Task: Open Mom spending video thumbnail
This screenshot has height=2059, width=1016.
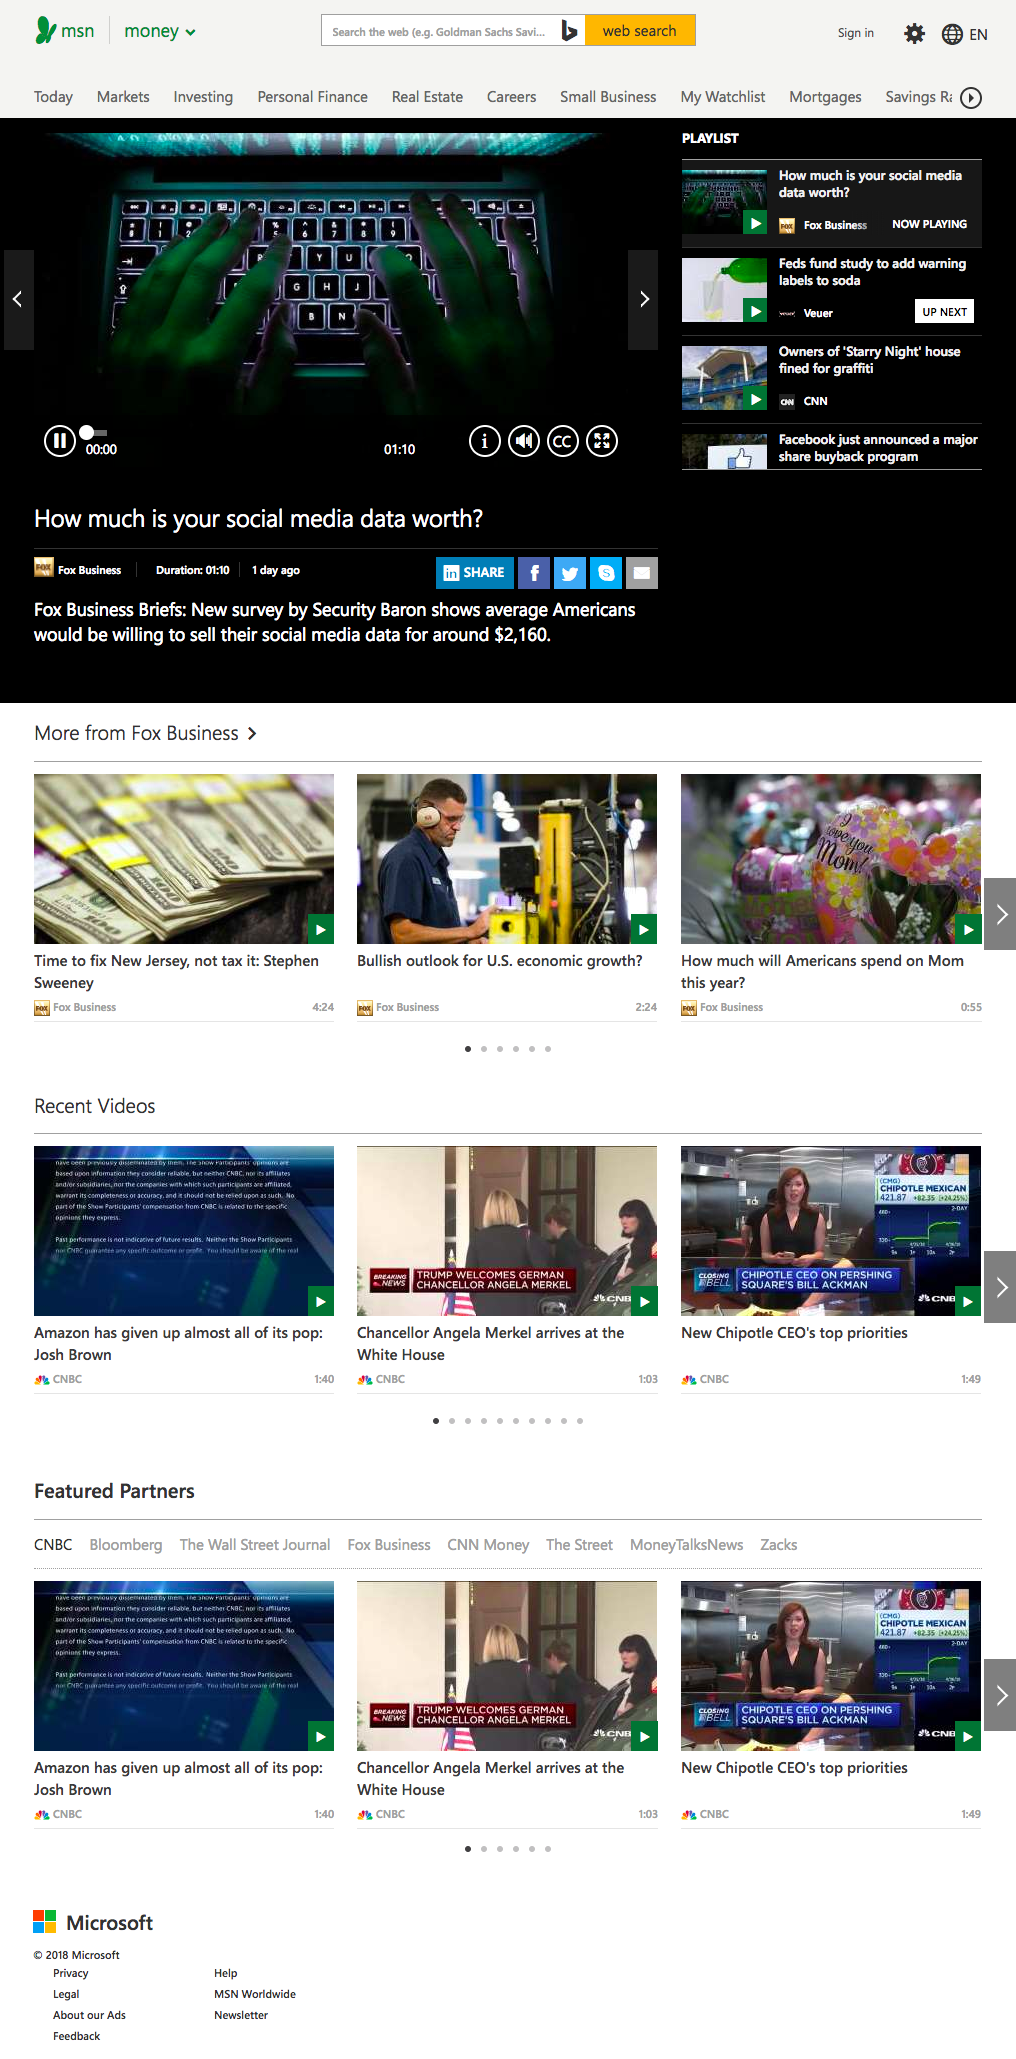Action: click(831, 859)
